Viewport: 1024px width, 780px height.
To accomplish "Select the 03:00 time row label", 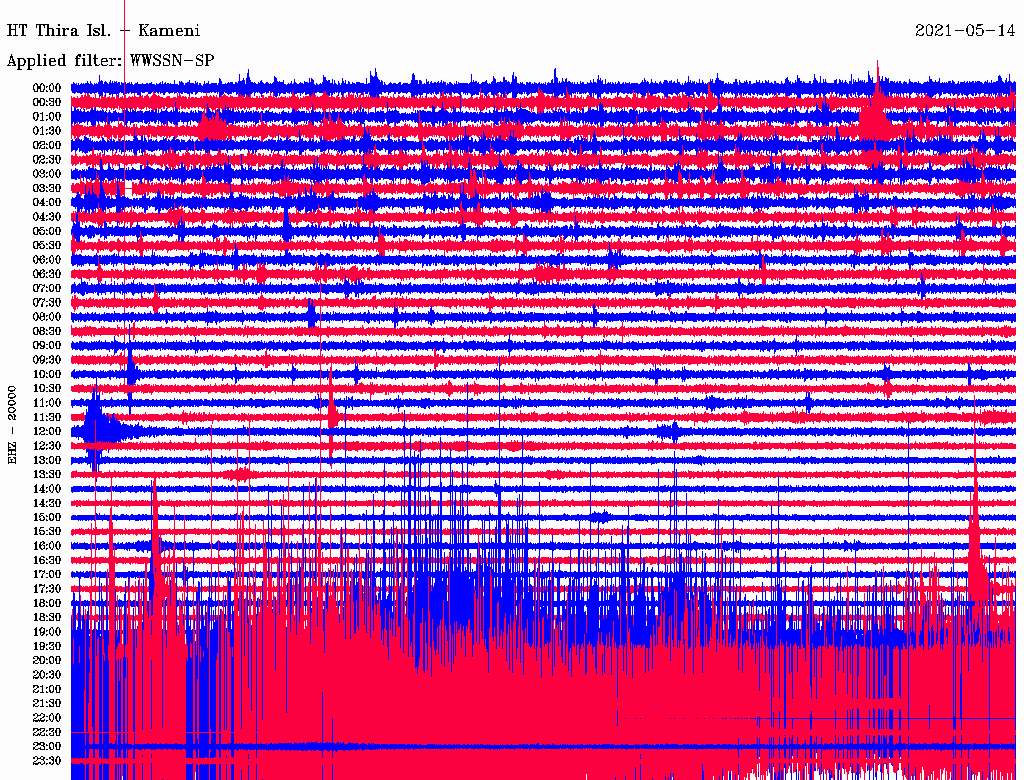I will tap(47, 174).
